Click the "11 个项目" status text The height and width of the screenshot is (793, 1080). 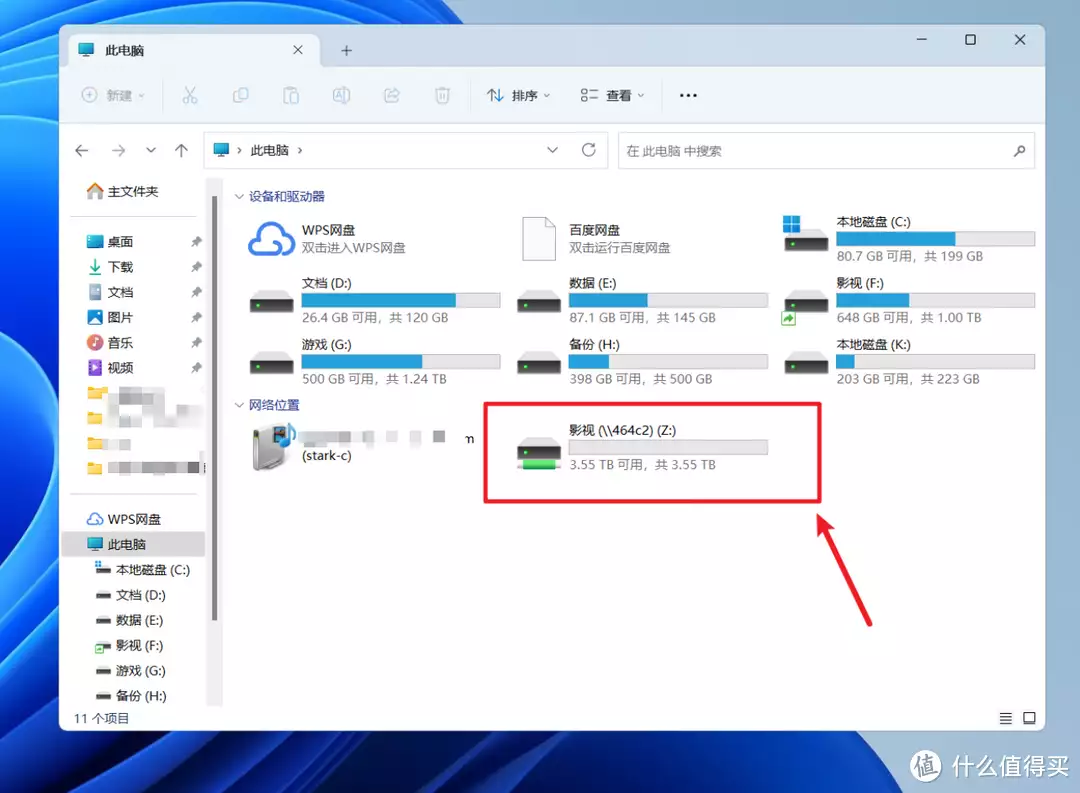point(101,718)
